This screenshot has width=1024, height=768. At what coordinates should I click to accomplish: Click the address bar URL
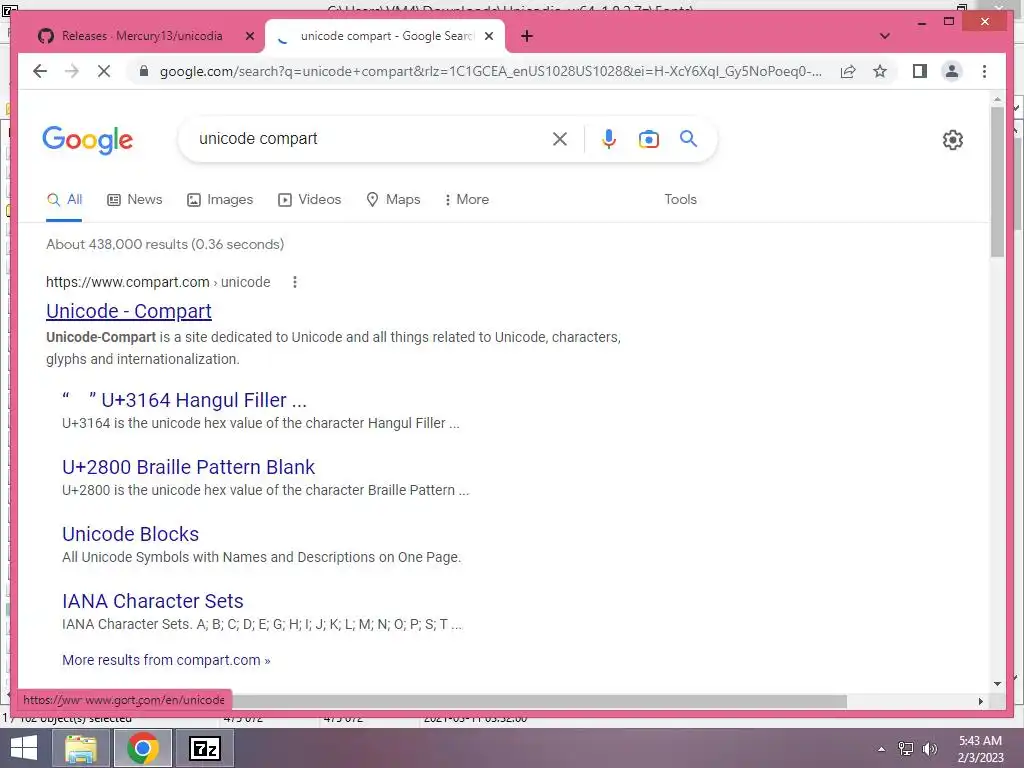click(x=490, y=71)
